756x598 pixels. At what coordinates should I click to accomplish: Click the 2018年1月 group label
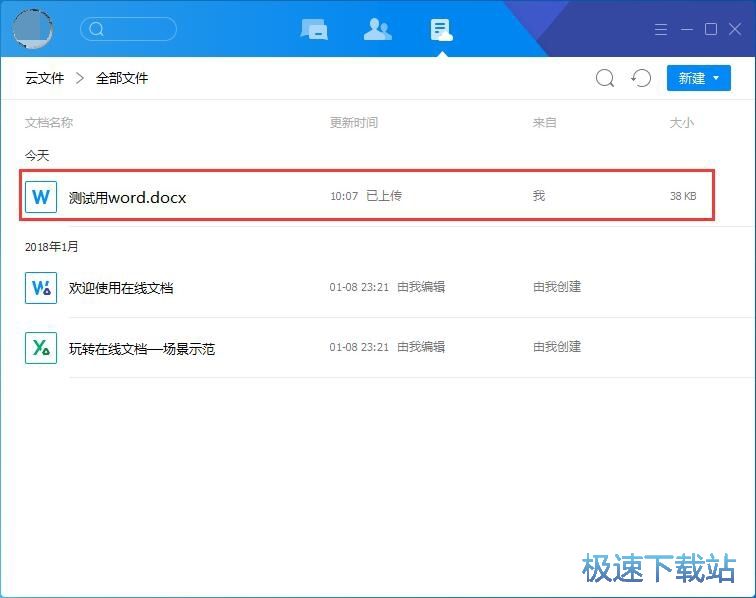pos(52,247)
